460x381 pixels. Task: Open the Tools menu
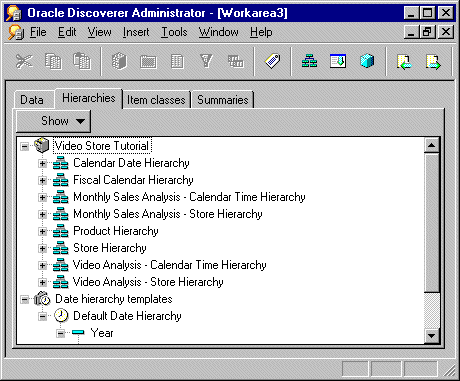[x=174, y=32]
